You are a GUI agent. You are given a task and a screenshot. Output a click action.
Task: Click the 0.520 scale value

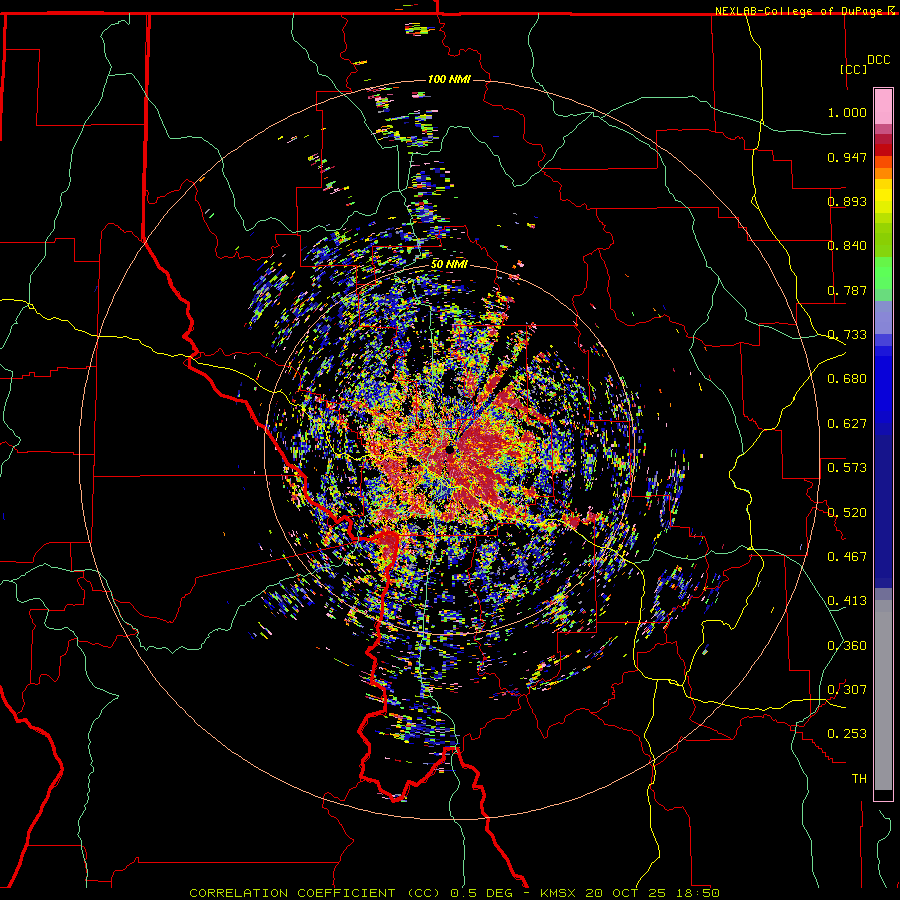point(847,513)
